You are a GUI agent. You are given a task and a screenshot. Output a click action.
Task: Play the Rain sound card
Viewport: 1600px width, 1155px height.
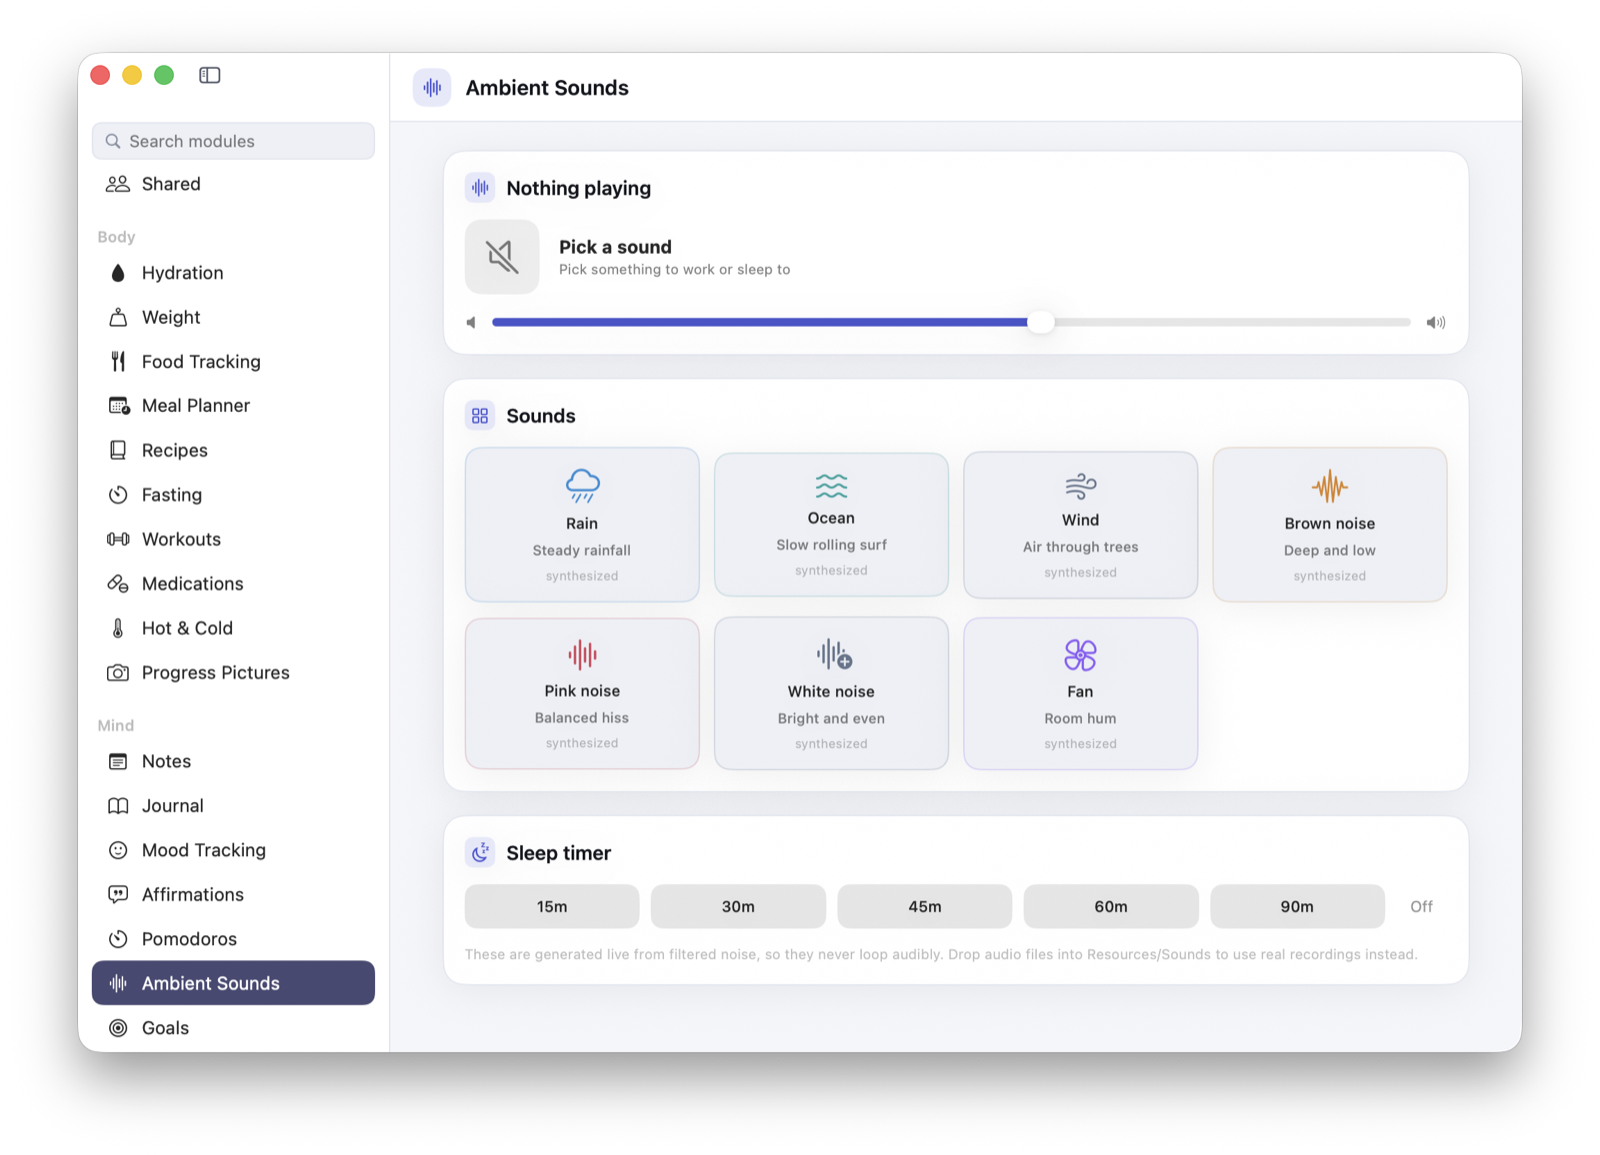582,525
